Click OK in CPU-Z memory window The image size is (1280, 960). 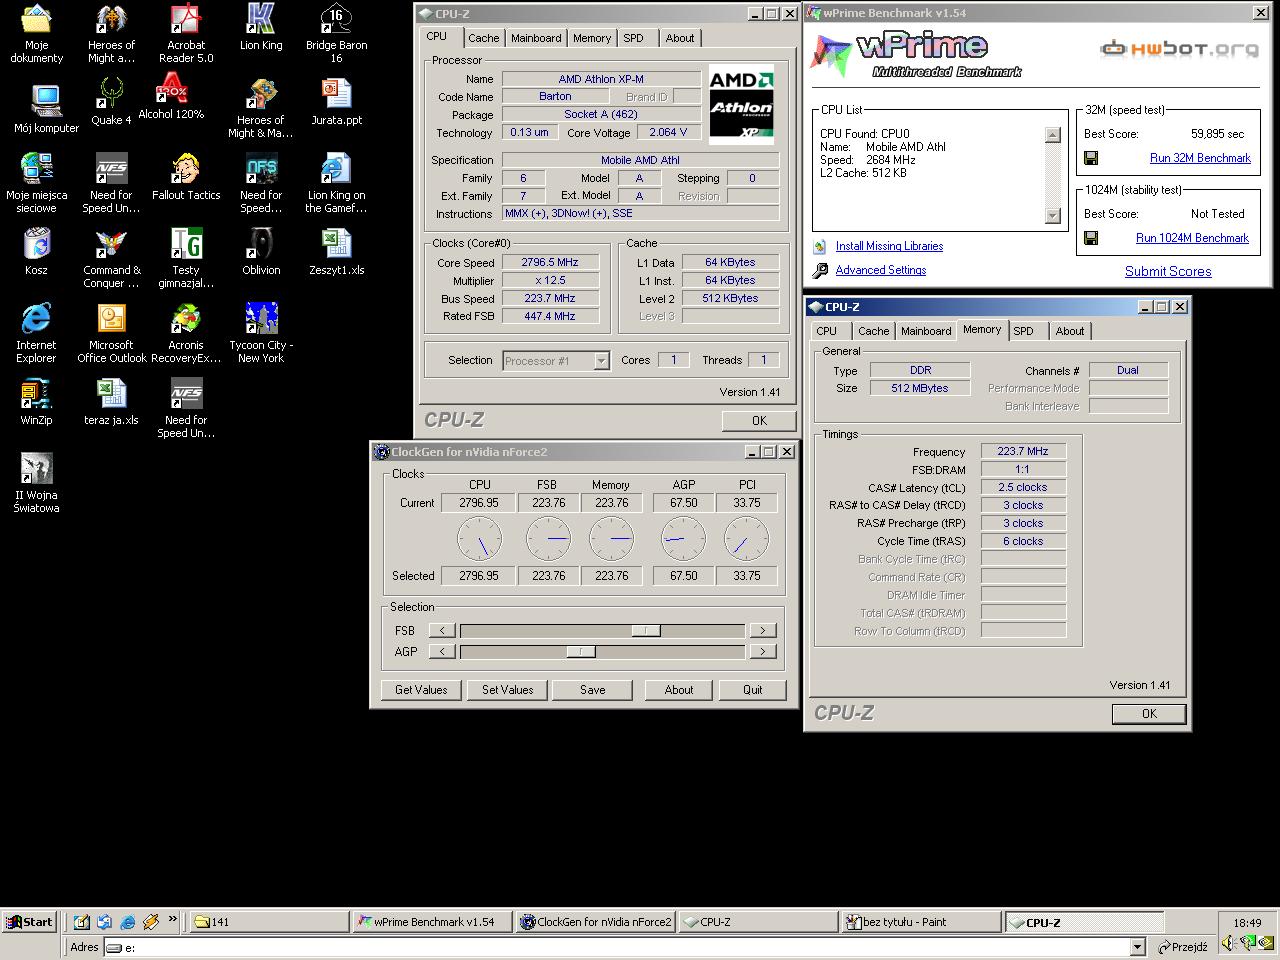pyautogui.click(x=1149, y=714)
